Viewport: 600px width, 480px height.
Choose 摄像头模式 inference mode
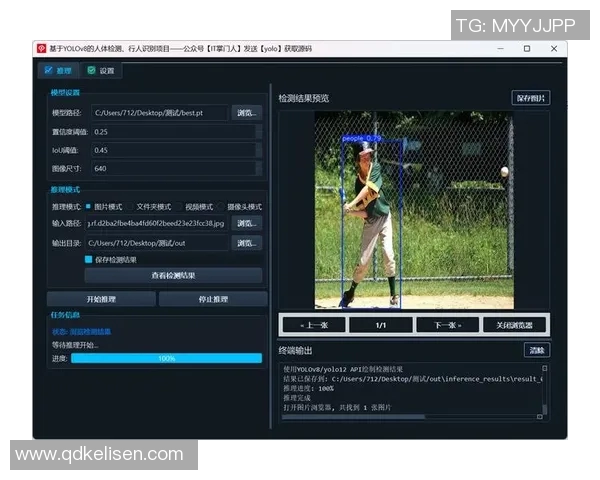222,206
